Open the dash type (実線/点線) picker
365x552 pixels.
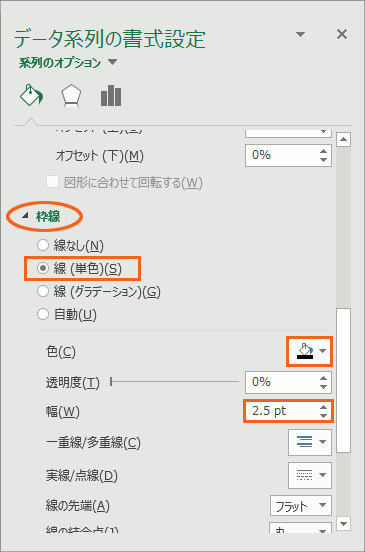[x=310, y=475]
